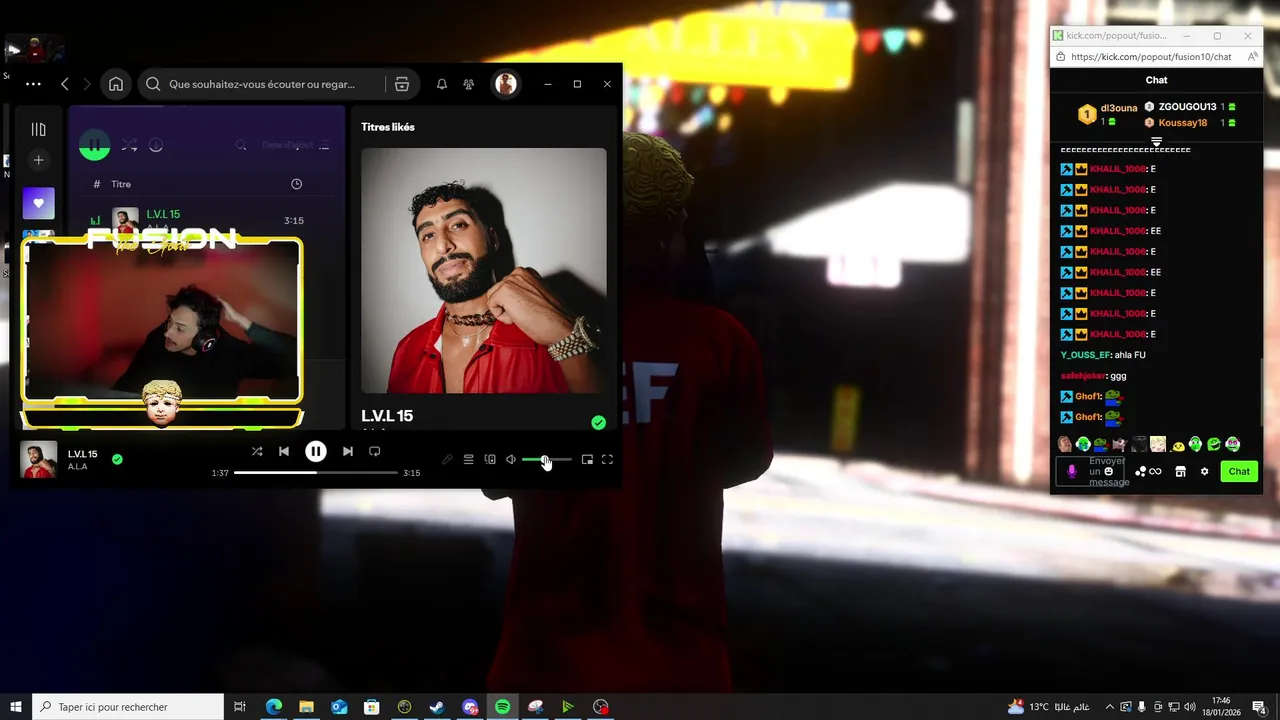Open the Liked Songs heart playlist

38,203
